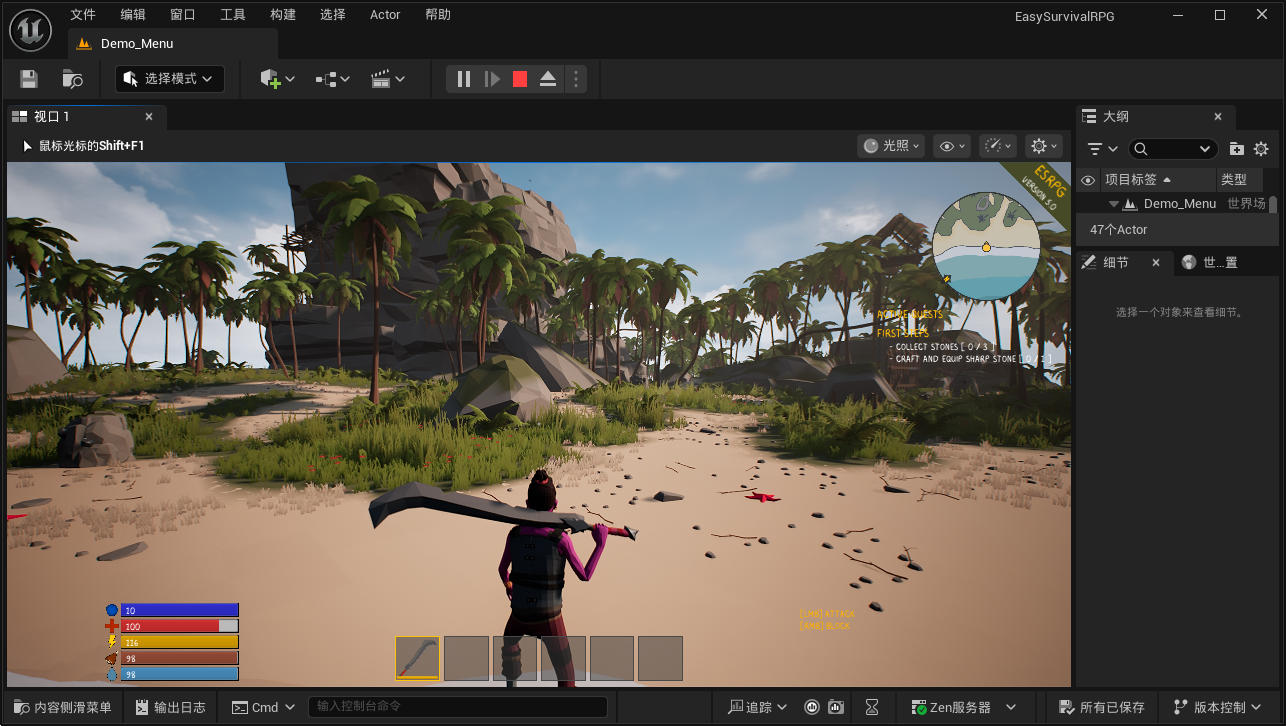Open play options three-dot menu

click(574, 79)
